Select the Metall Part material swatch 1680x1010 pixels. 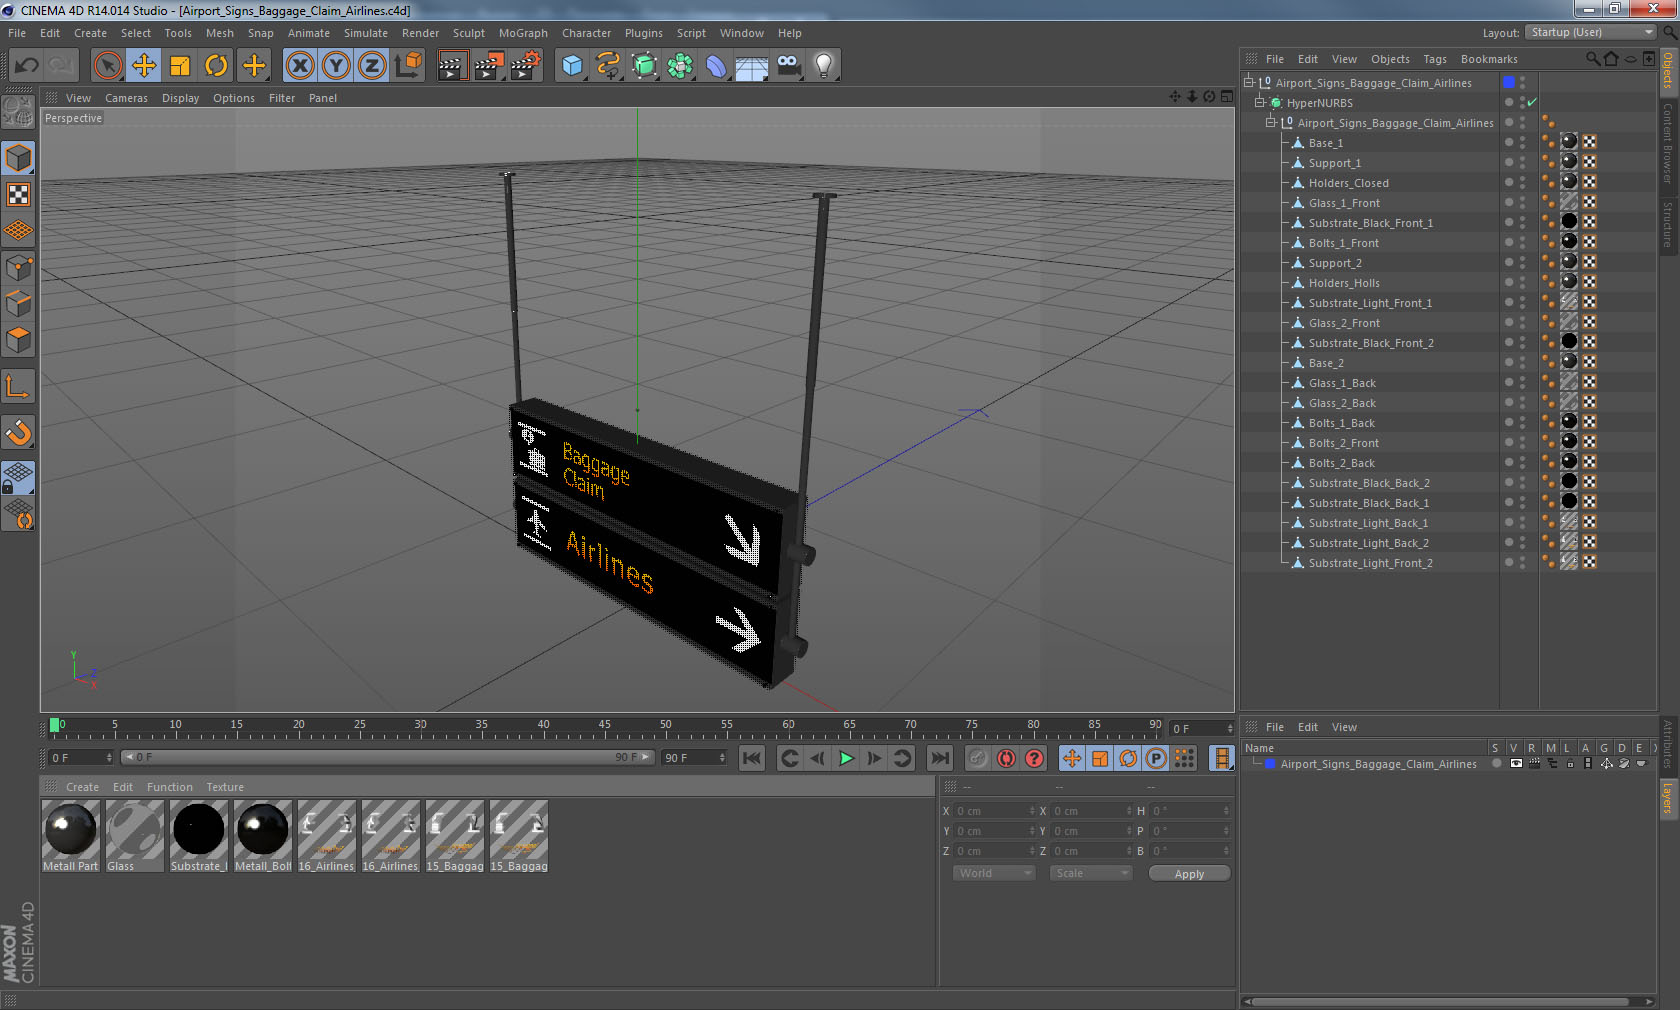click(x=70, y=836)
